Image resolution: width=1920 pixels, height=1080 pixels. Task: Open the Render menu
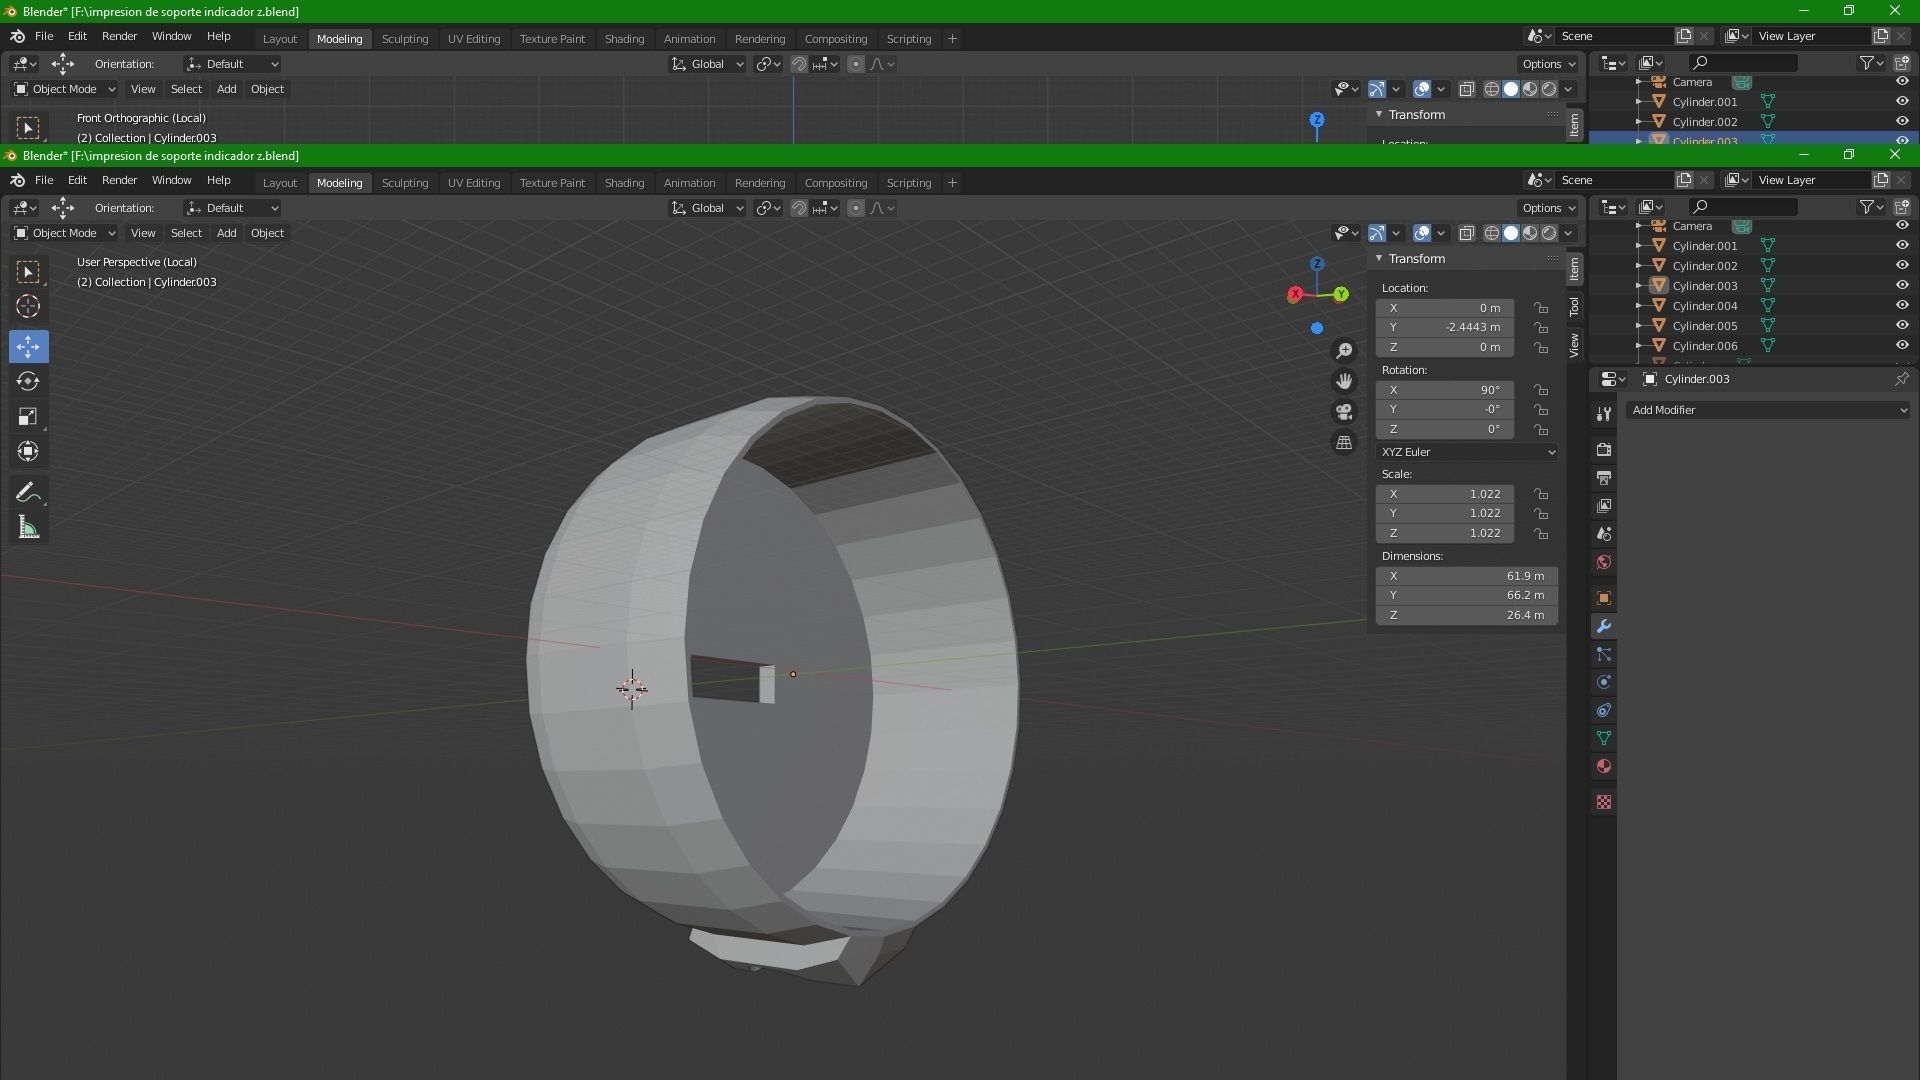coord(119,180)
